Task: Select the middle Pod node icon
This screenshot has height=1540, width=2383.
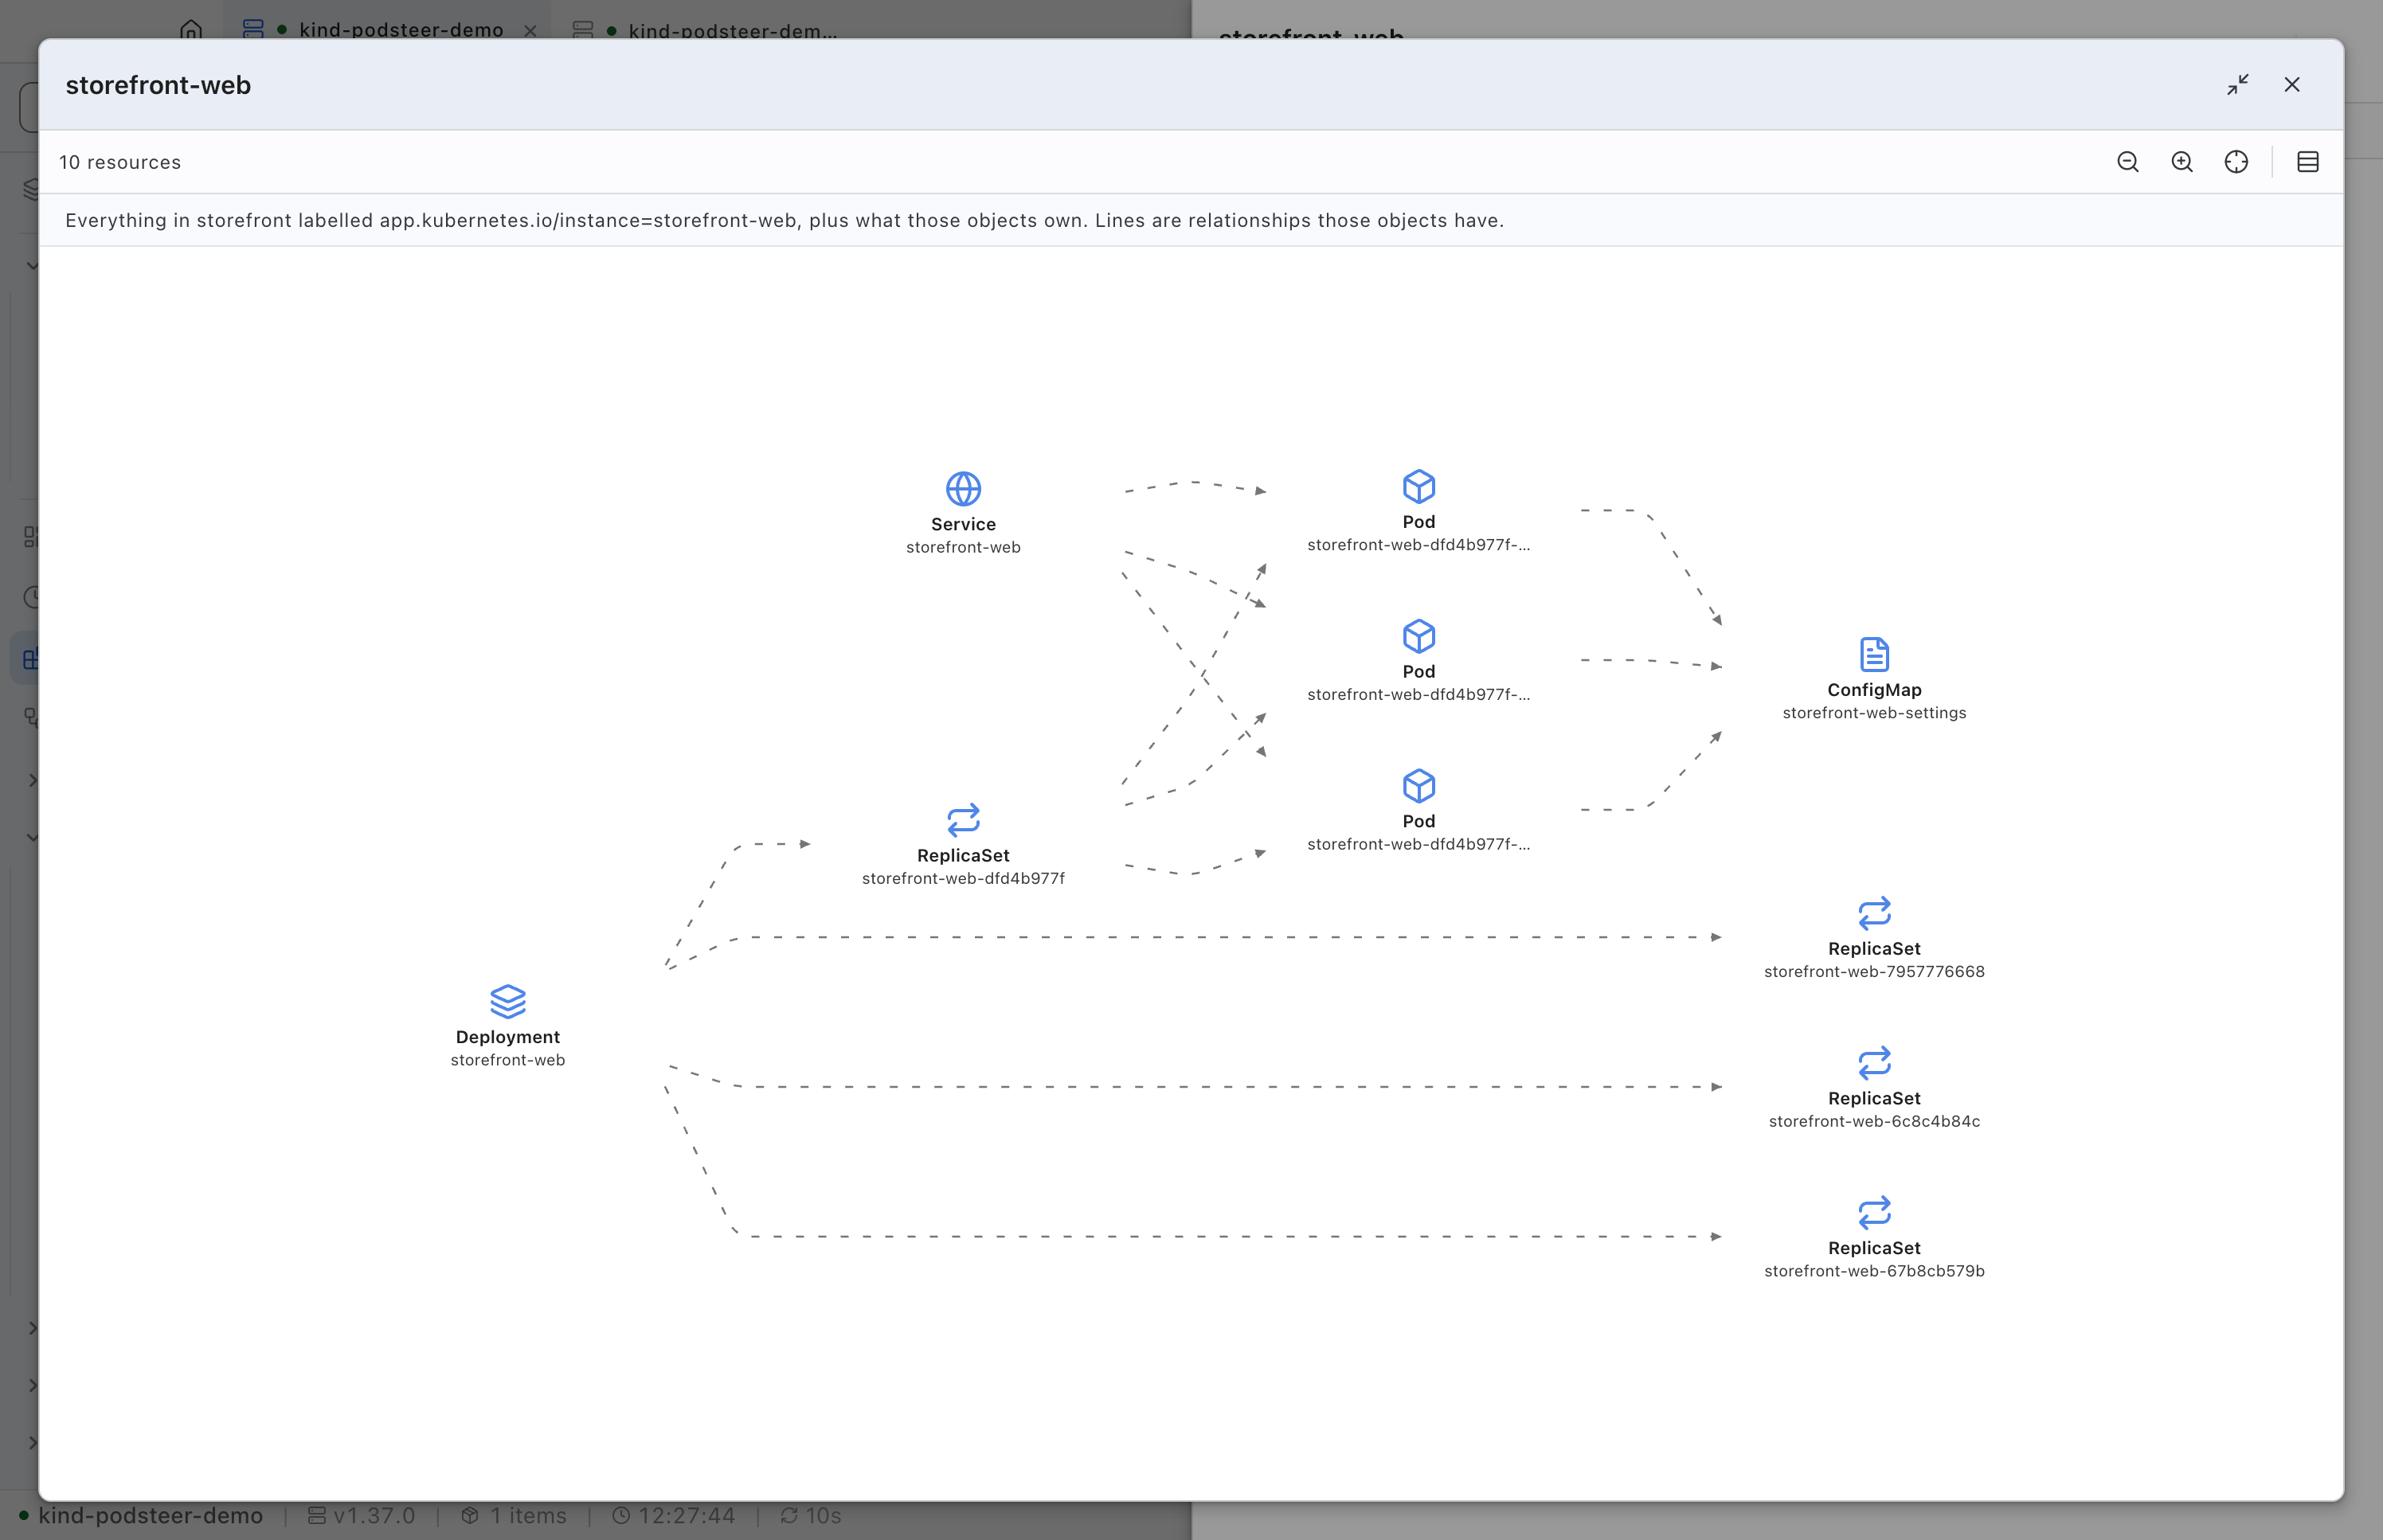Action: coord(1418,636)
